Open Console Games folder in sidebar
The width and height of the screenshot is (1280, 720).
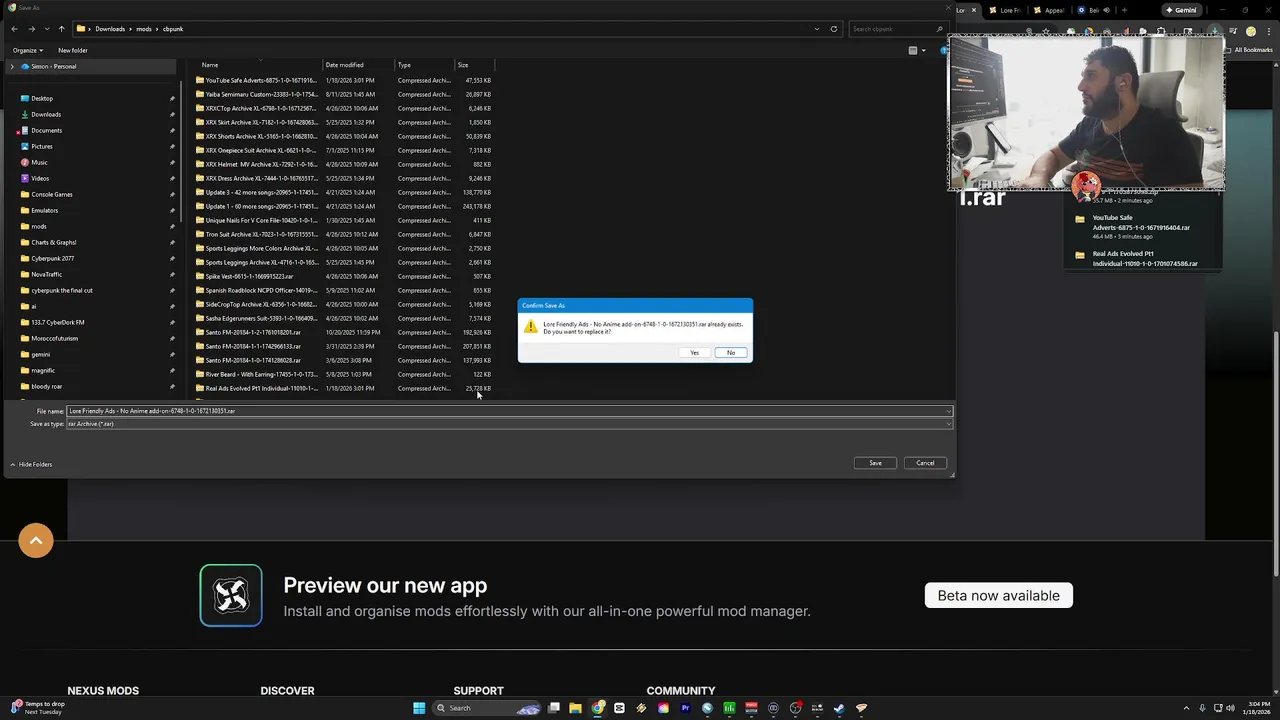[52, 194]
